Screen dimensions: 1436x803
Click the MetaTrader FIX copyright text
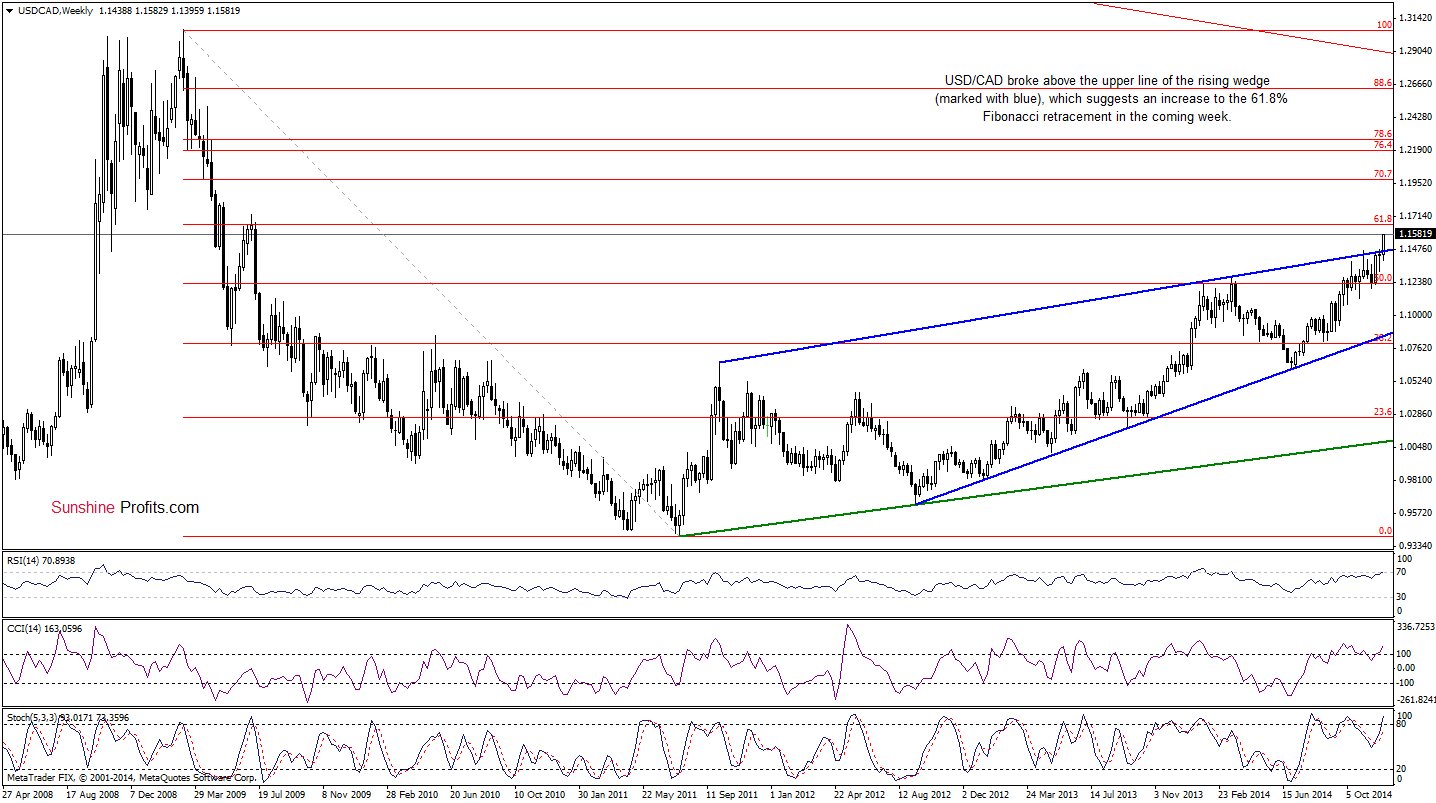coord(132,777)
